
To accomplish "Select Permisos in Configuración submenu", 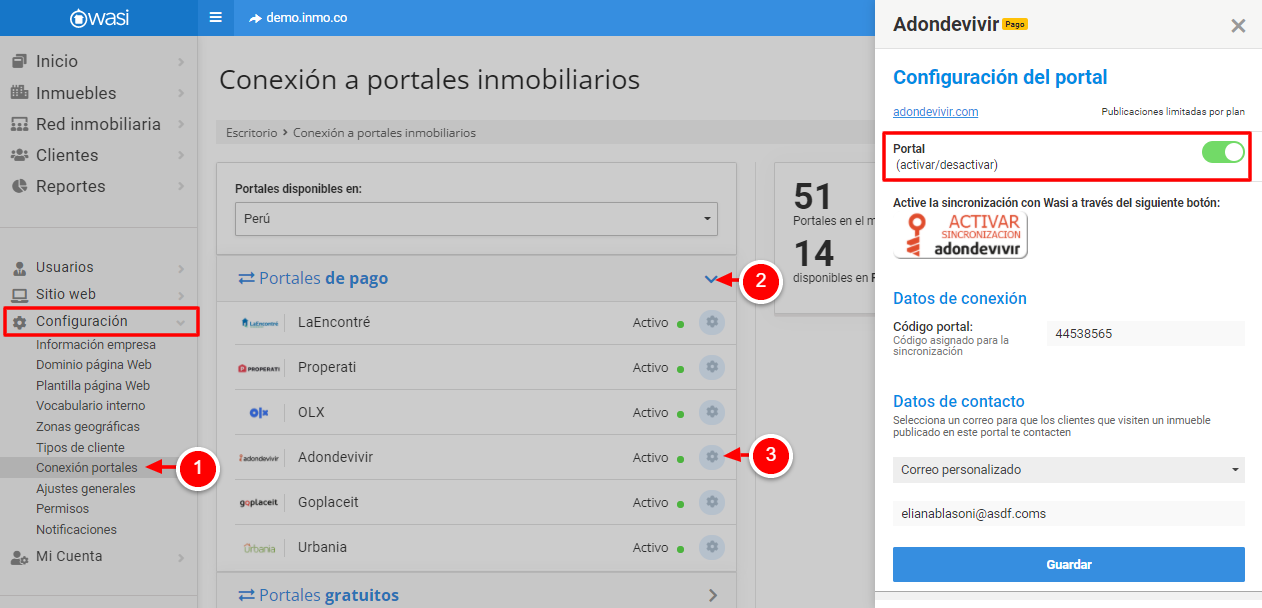I will [x=62, y=509].
